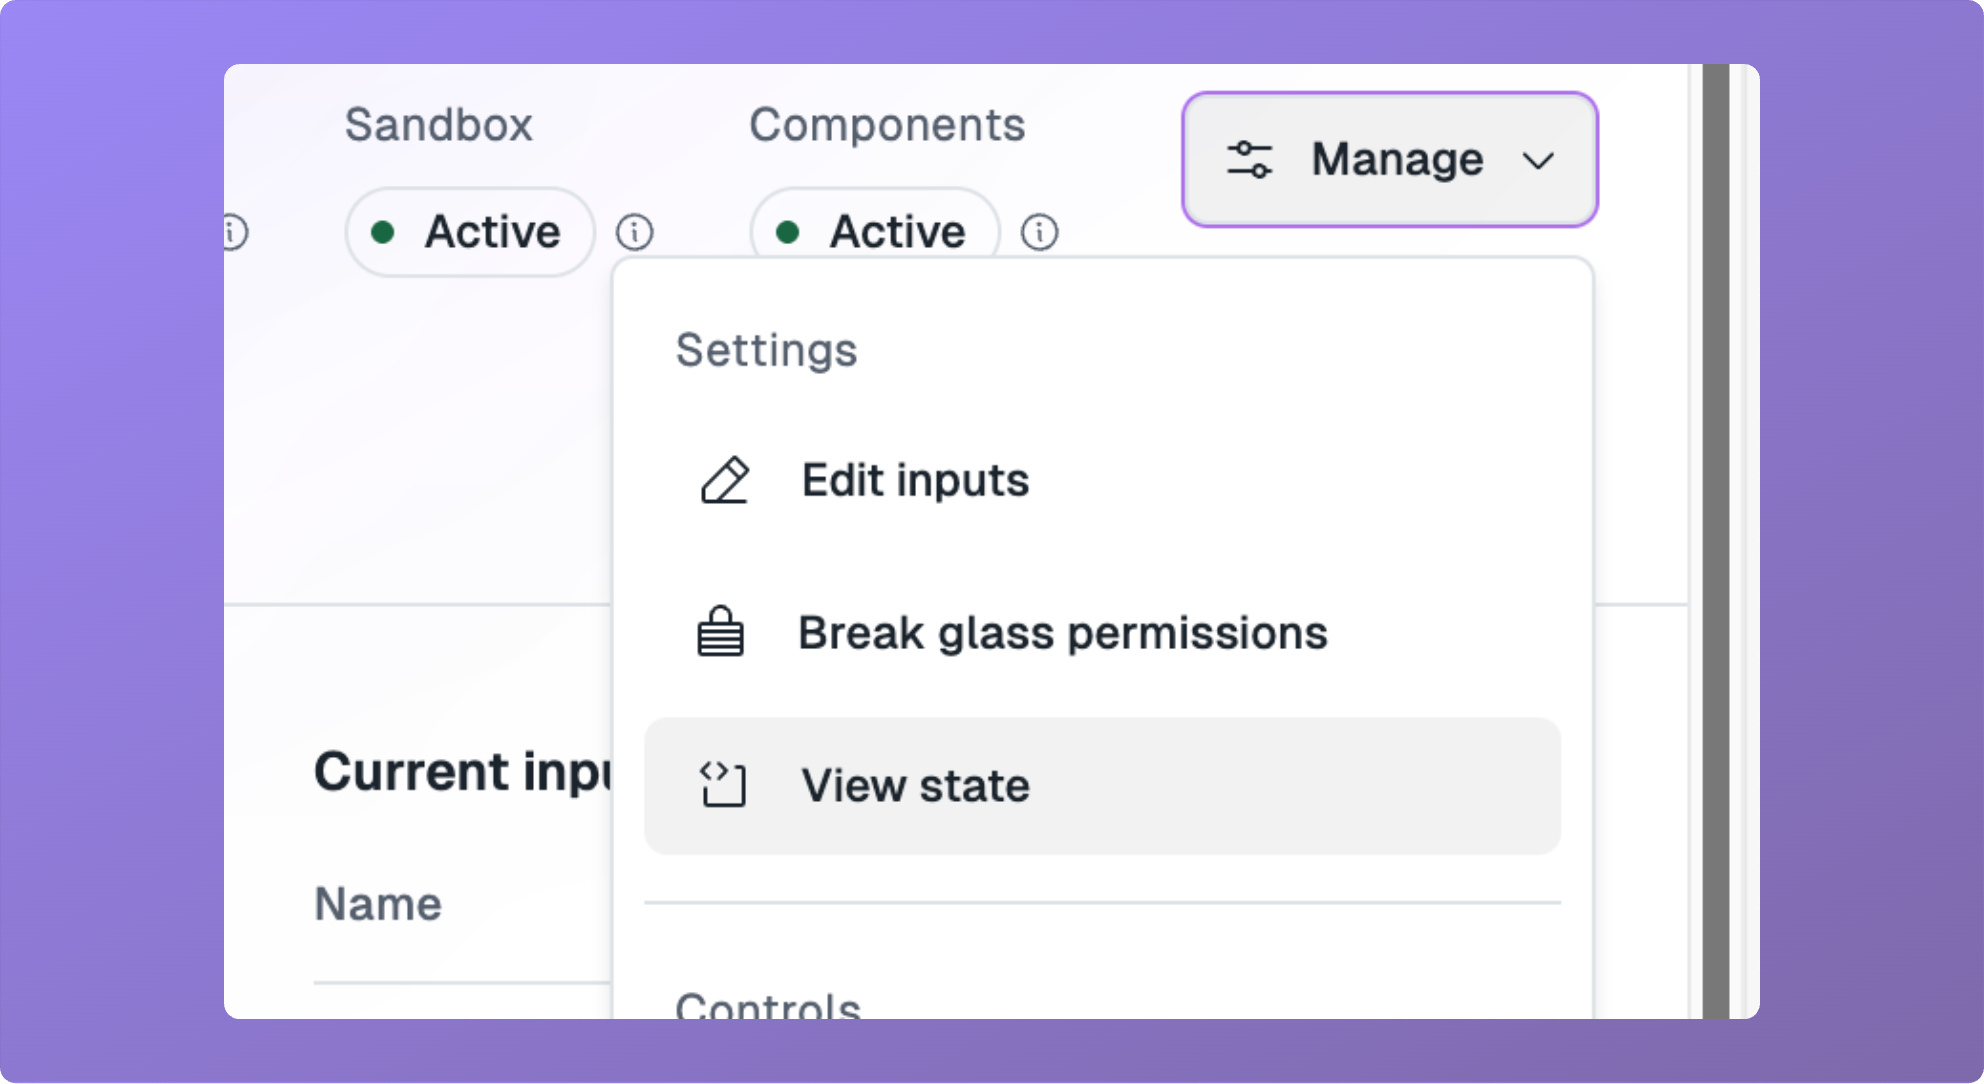Click the Settings section heading in menu
Viewport: 1984px width, 1084px height.
pos(767,350)
